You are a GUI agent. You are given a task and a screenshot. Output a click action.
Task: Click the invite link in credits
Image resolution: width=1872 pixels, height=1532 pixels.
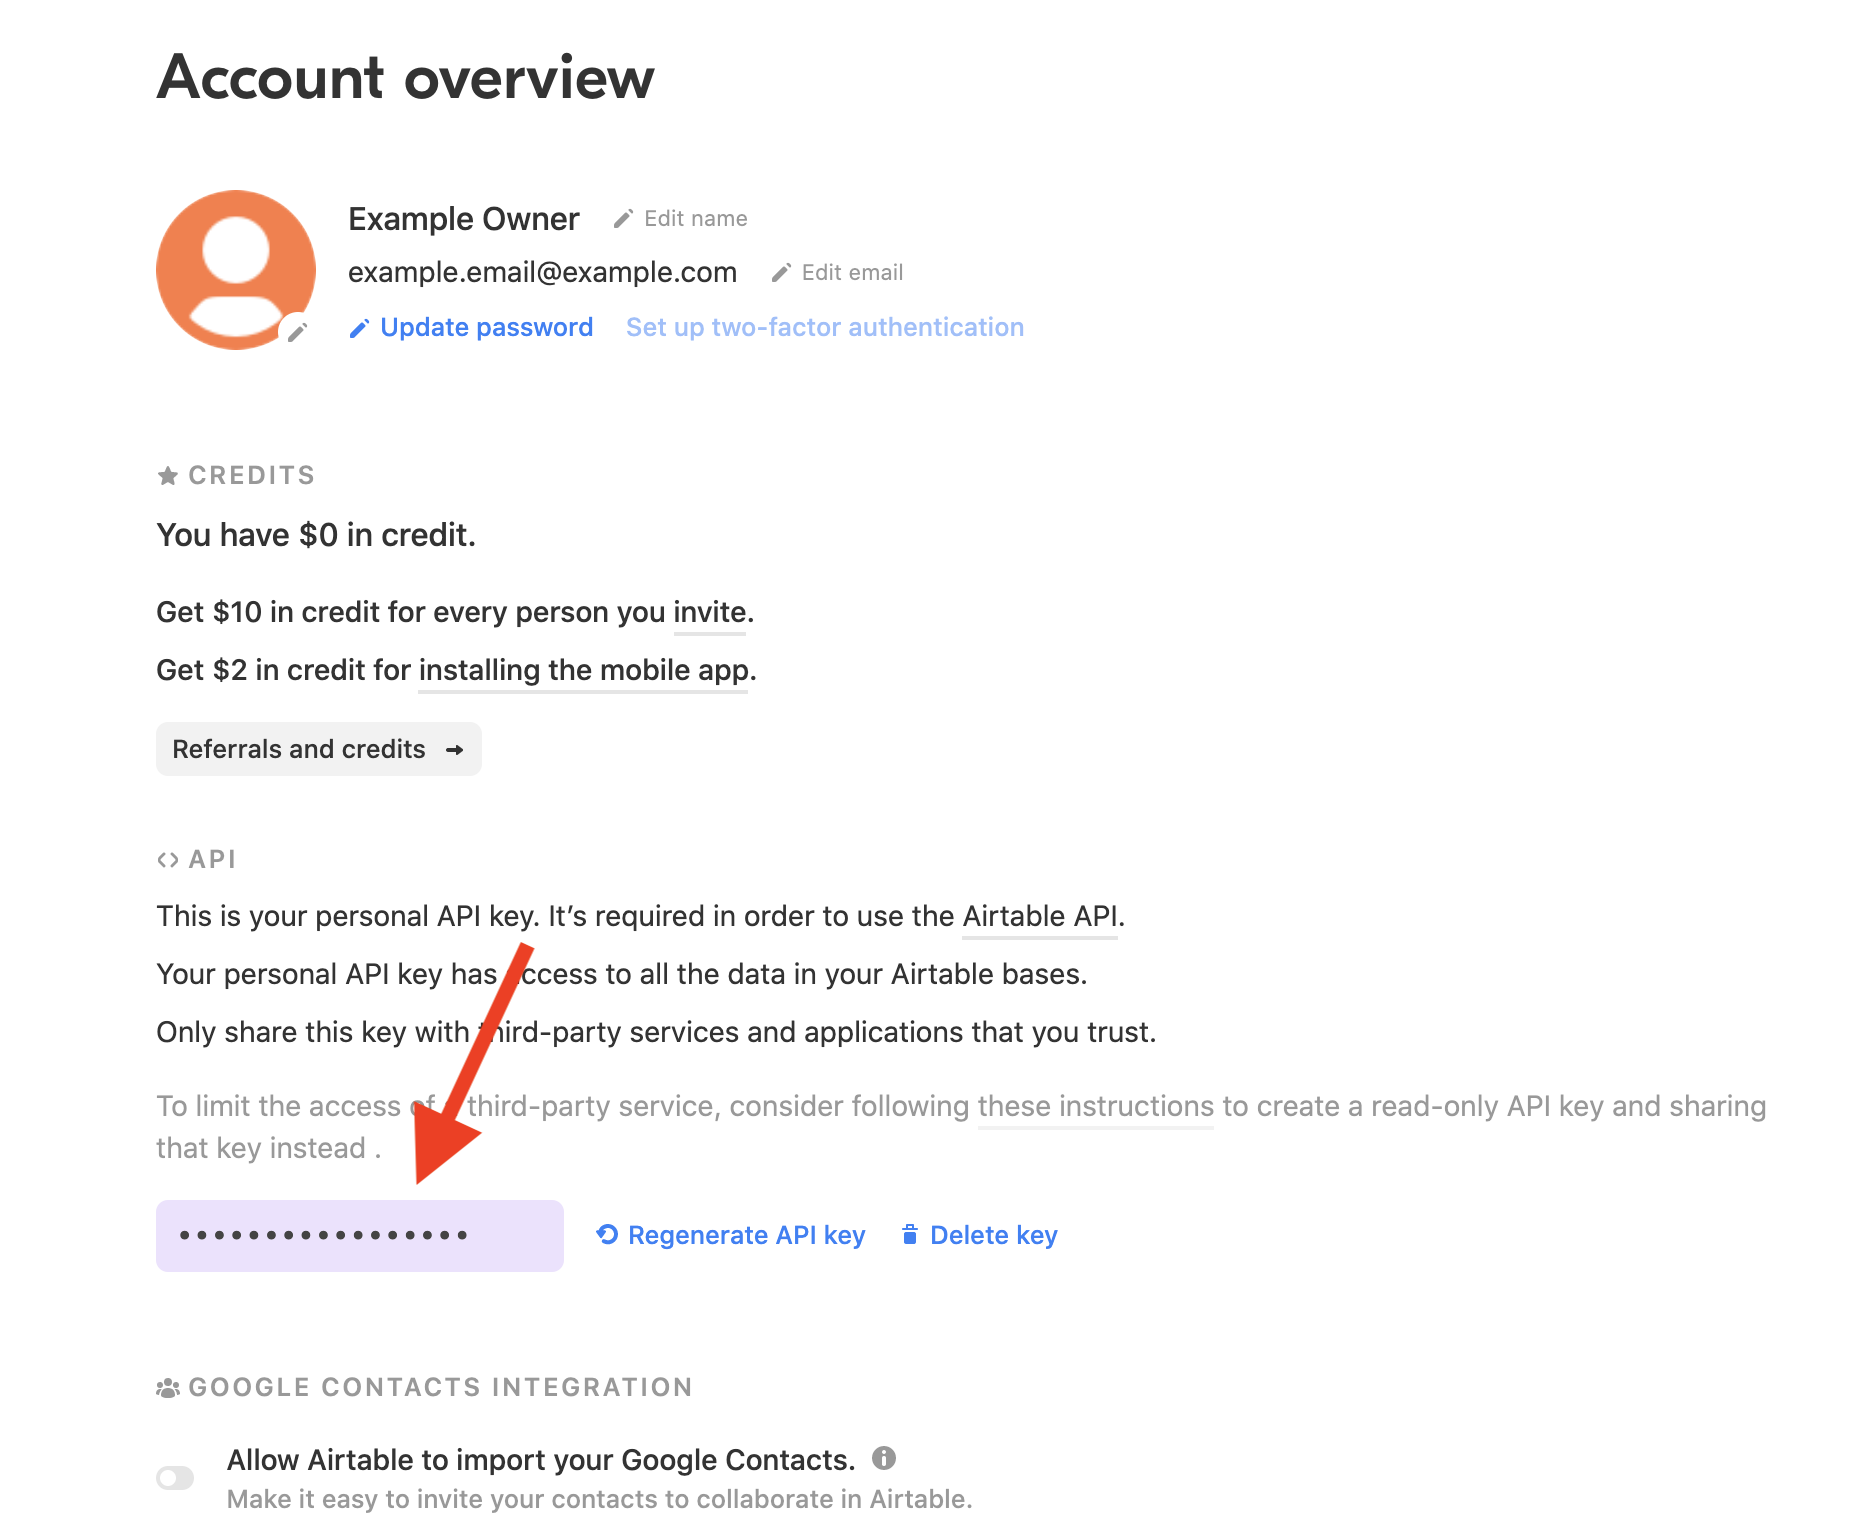coord(710,612)
